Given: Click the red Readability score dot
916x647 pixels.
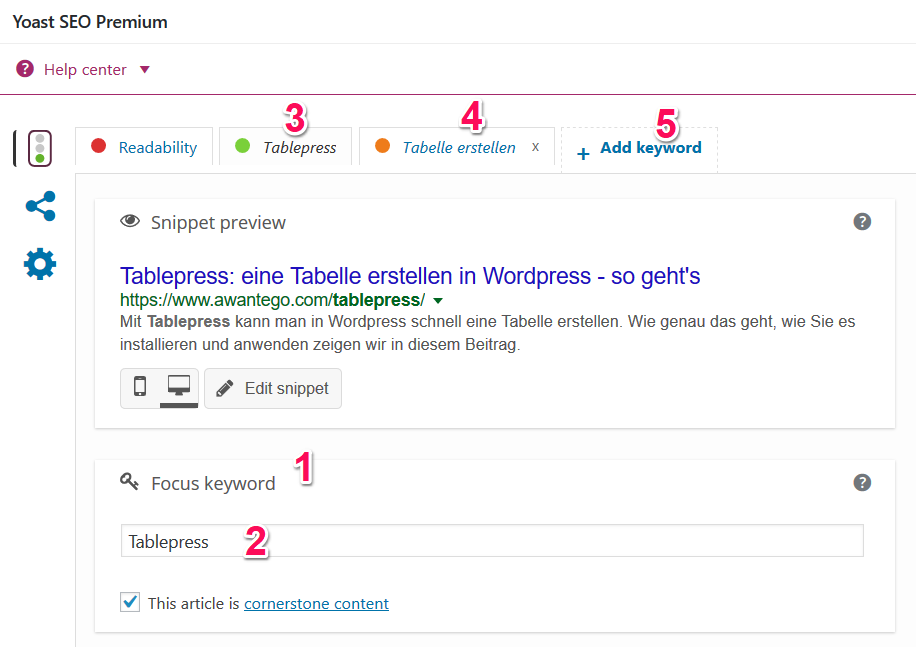Looking at the screenshot, I should coord(99,145).
